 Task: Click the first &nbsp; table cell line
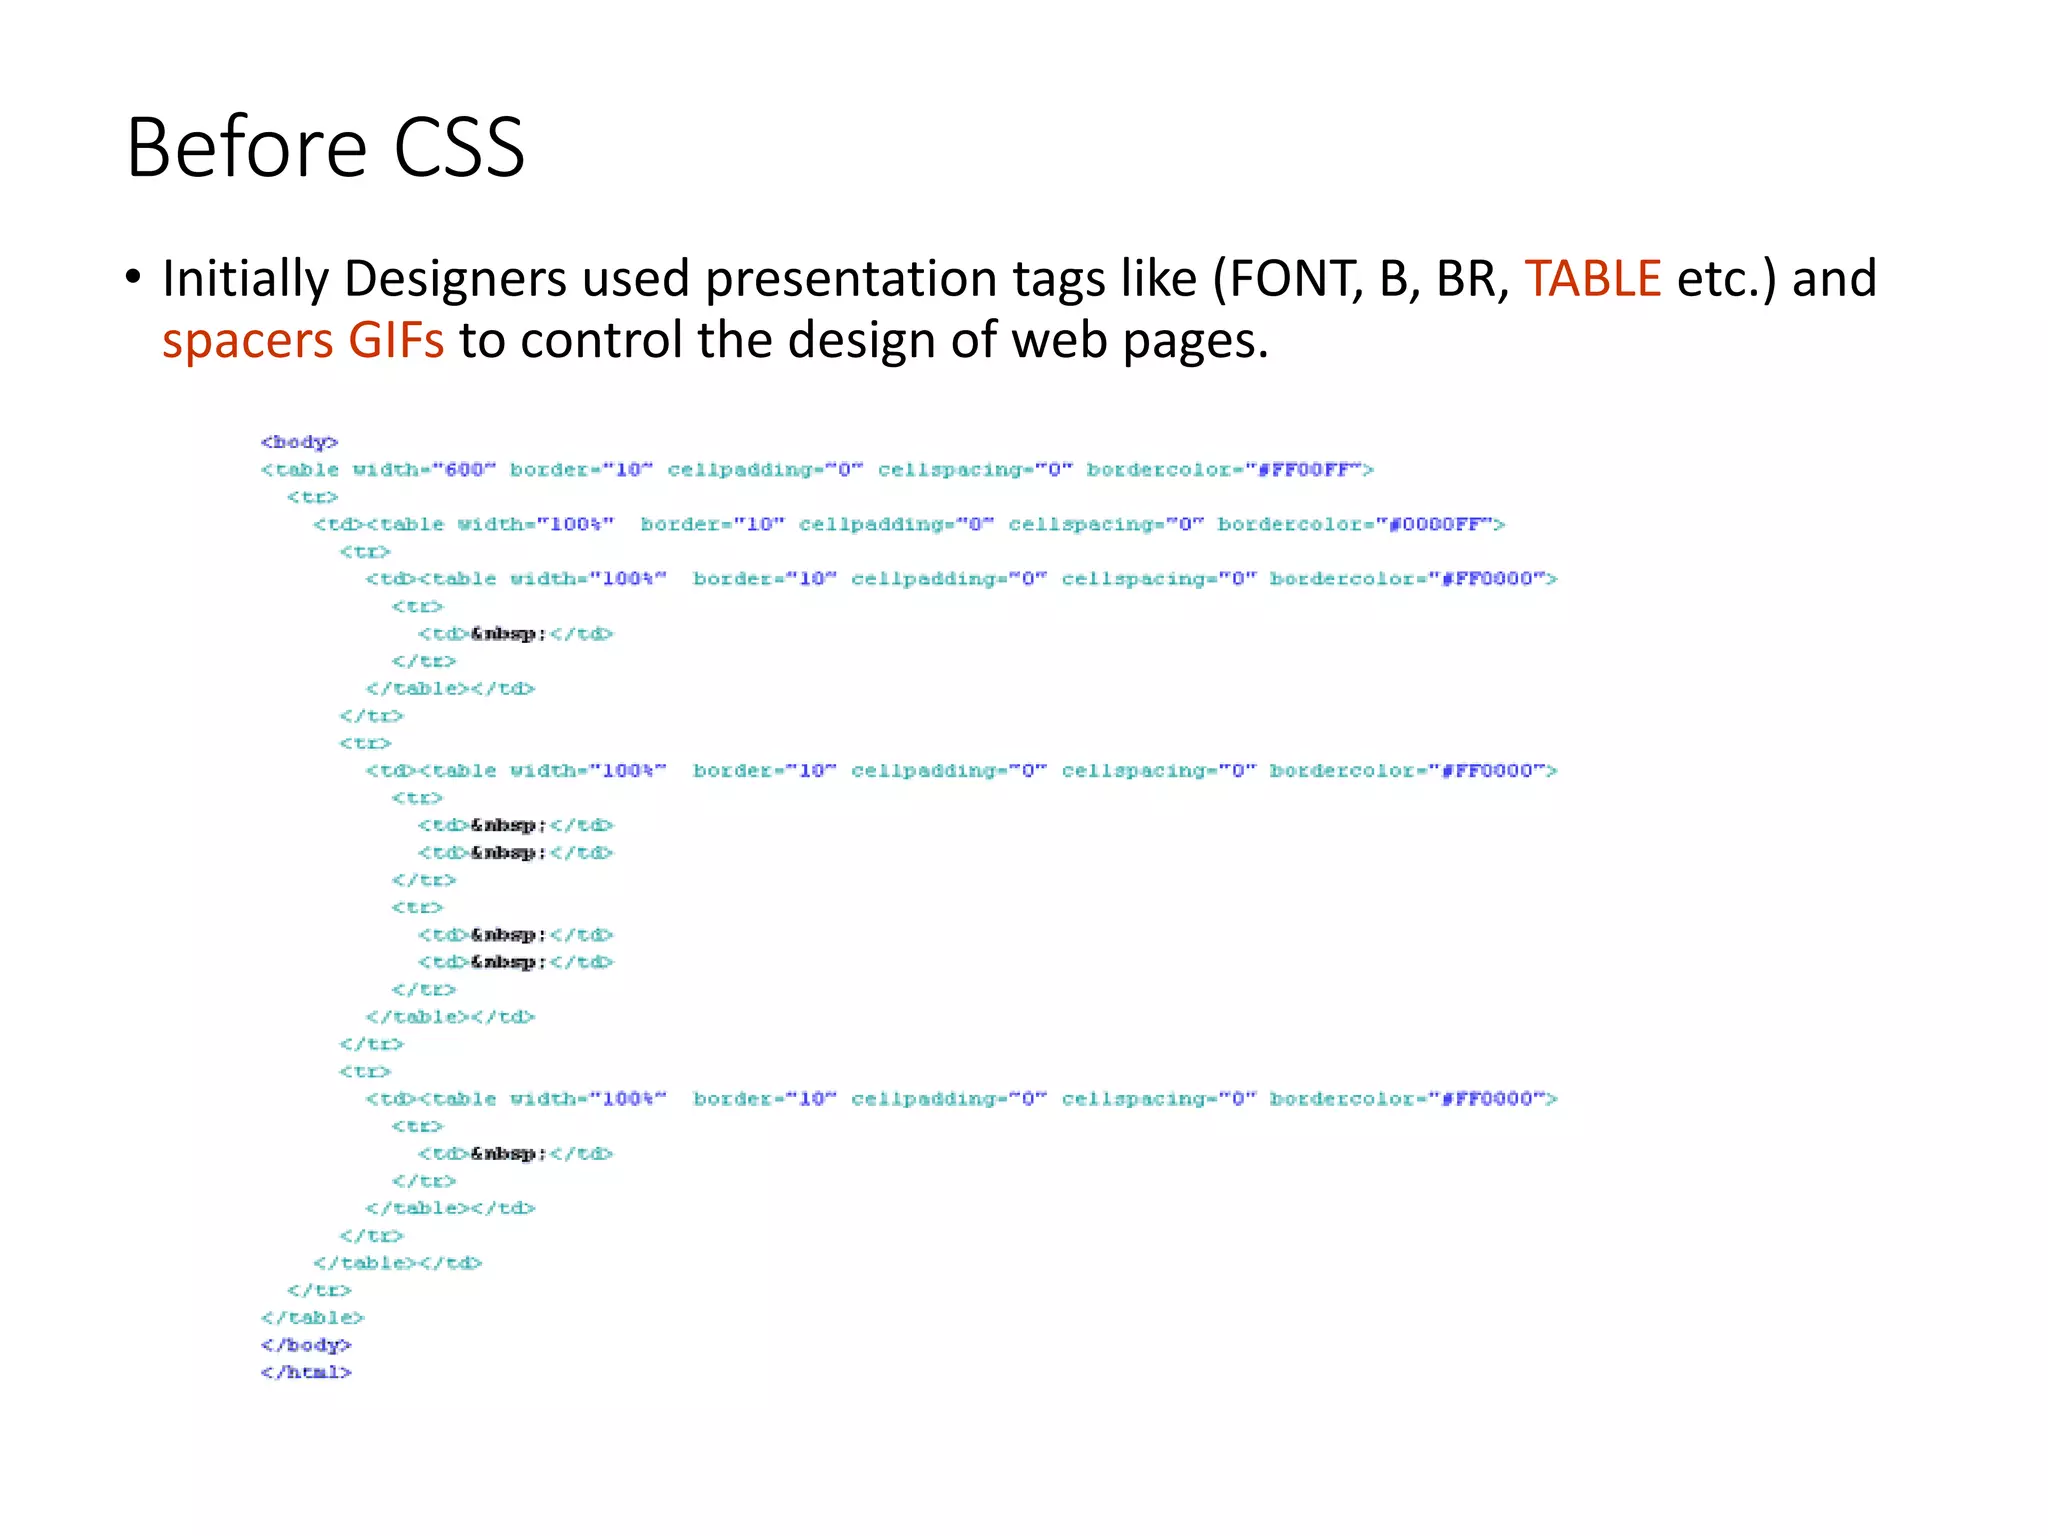(515, 634)
